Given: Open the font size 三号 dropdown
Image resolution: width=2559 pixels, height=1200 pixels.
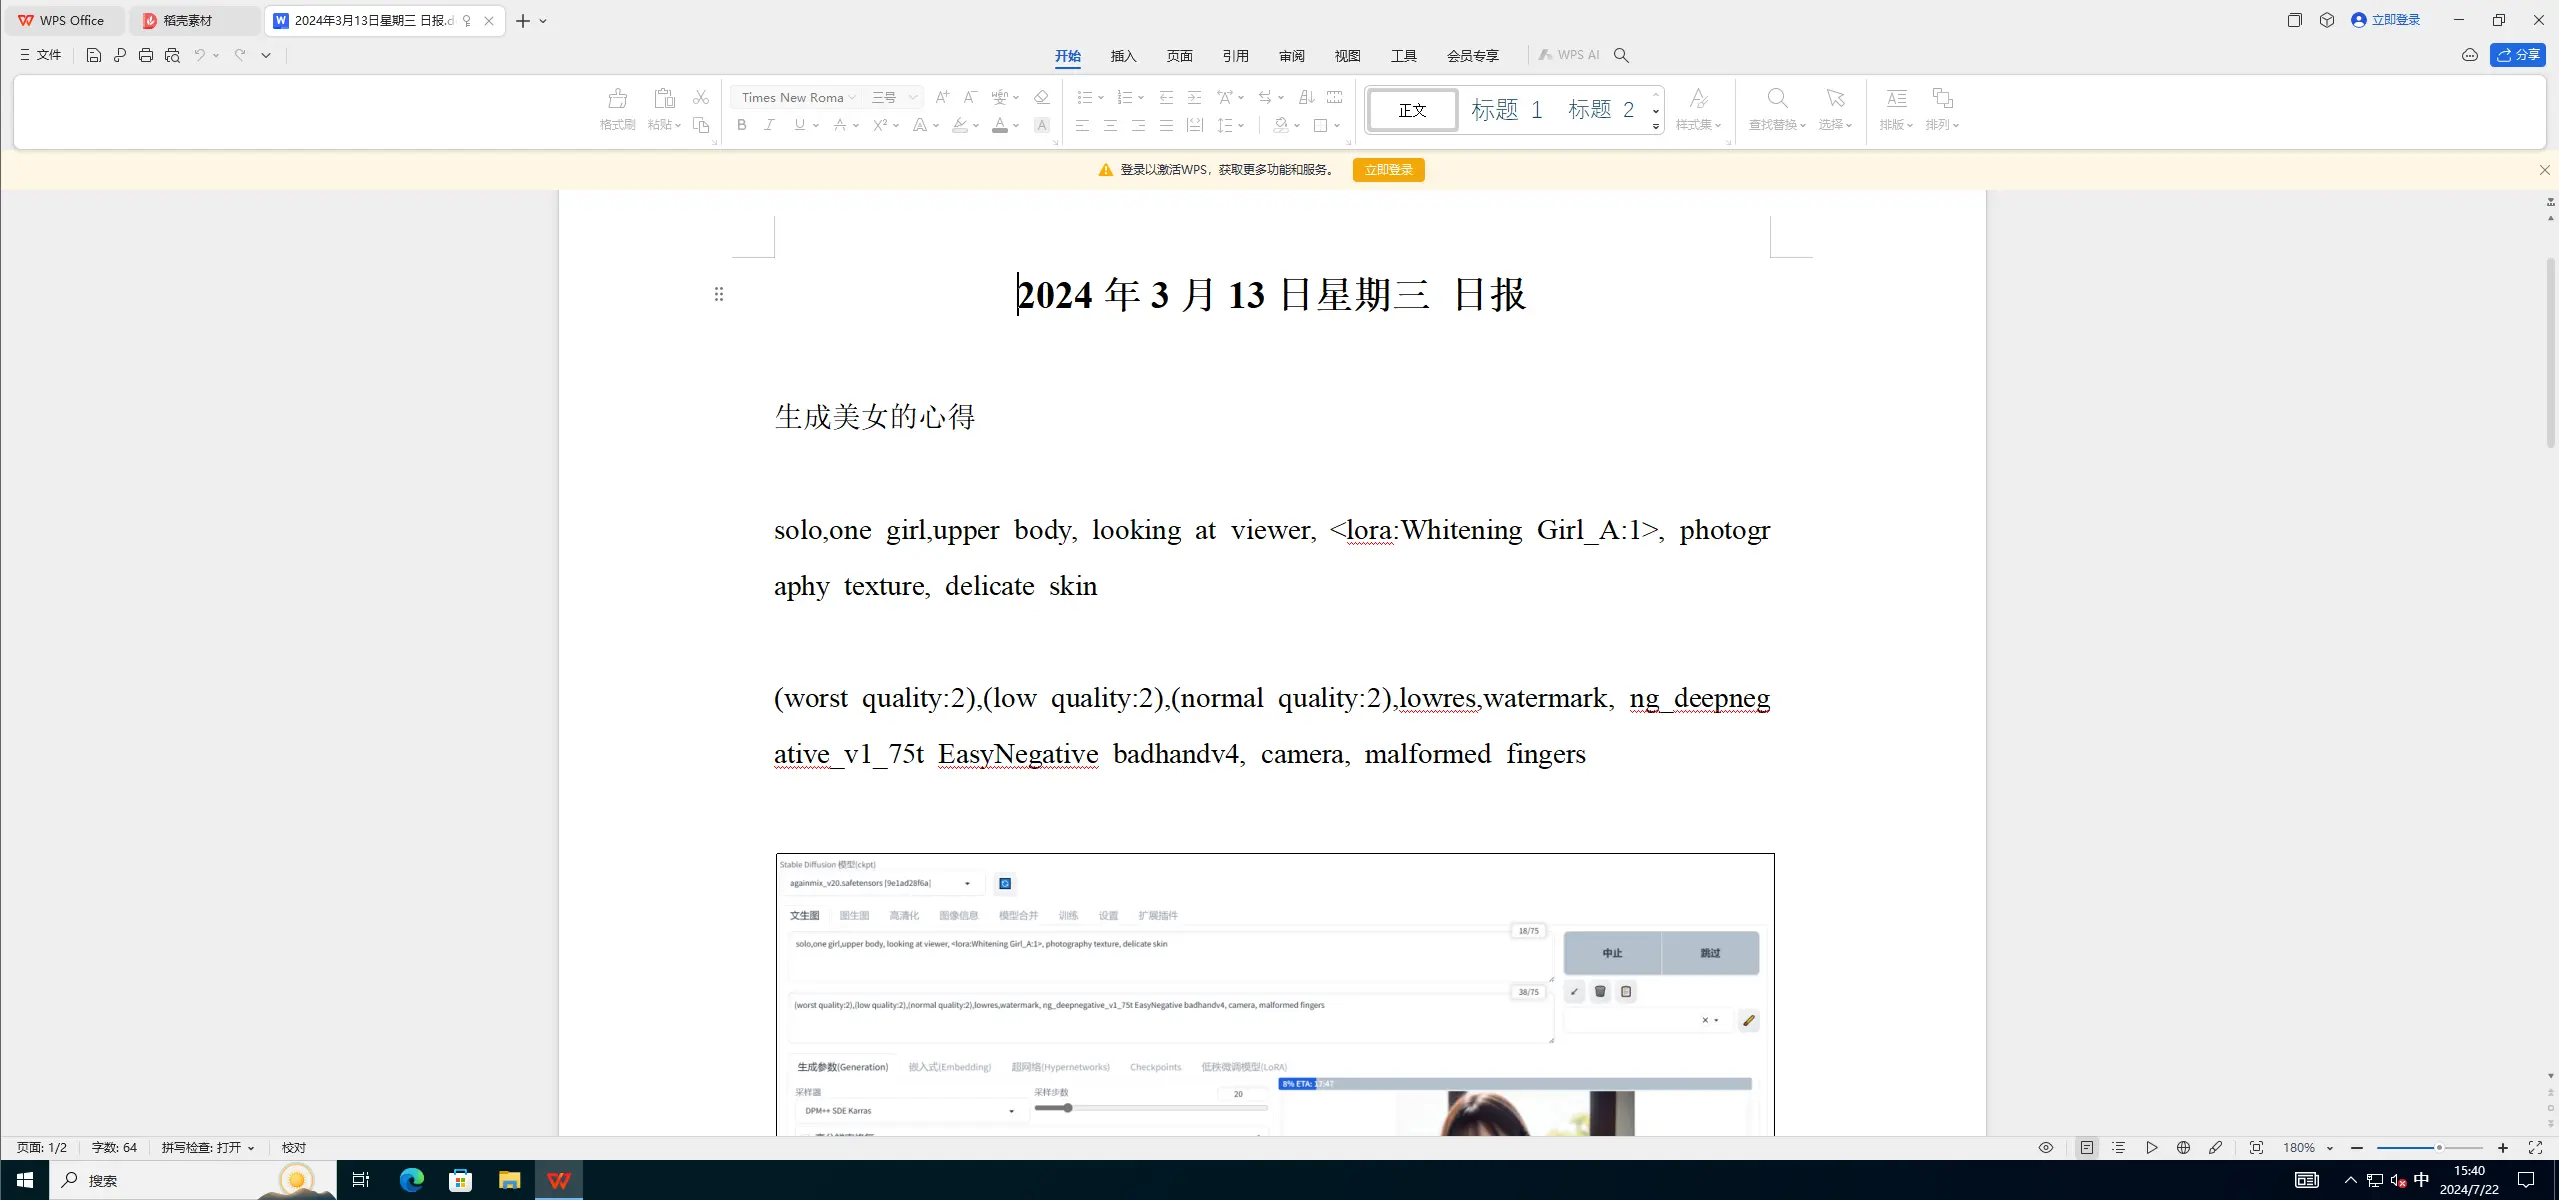Looking at the screenshot, I should pyautogui.click(x=912, y=98).
